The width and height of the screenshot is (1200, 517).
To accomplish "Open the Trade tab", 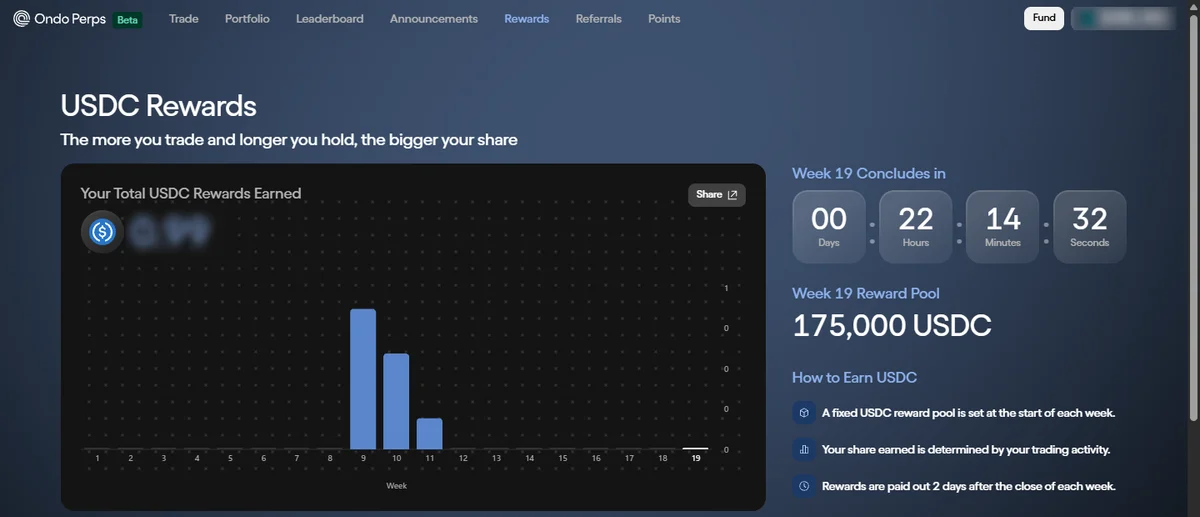I will point(184,18).
